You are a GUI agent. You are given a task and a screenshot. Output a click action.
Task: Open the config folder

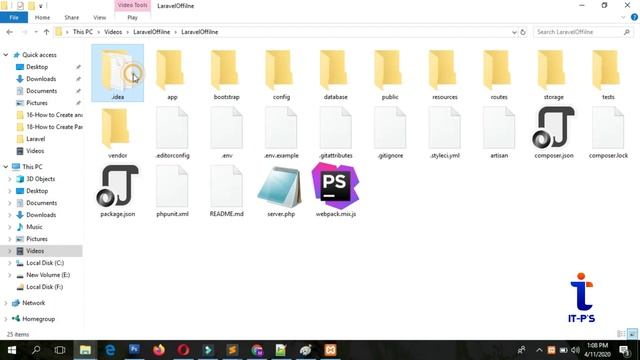point(281,75)
